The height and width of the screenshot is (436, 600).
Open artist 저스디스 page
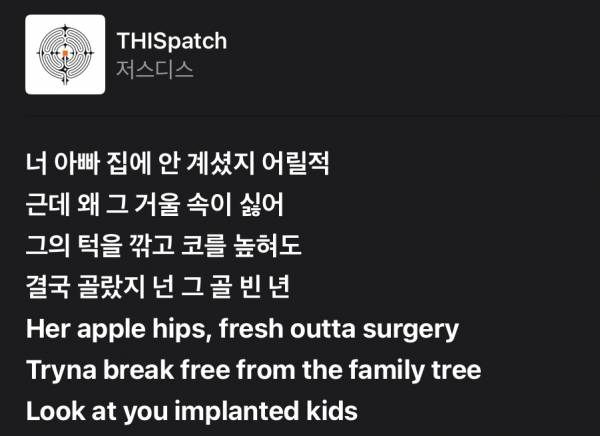pos(155,70)
